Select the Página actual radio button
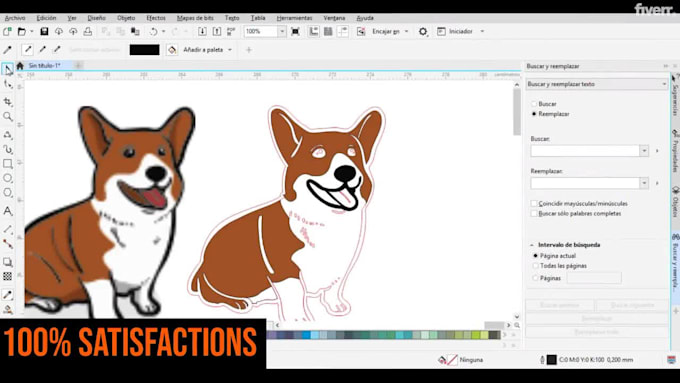Image resolution: width=680 pixels, height=383 pixels. [536, 255]
